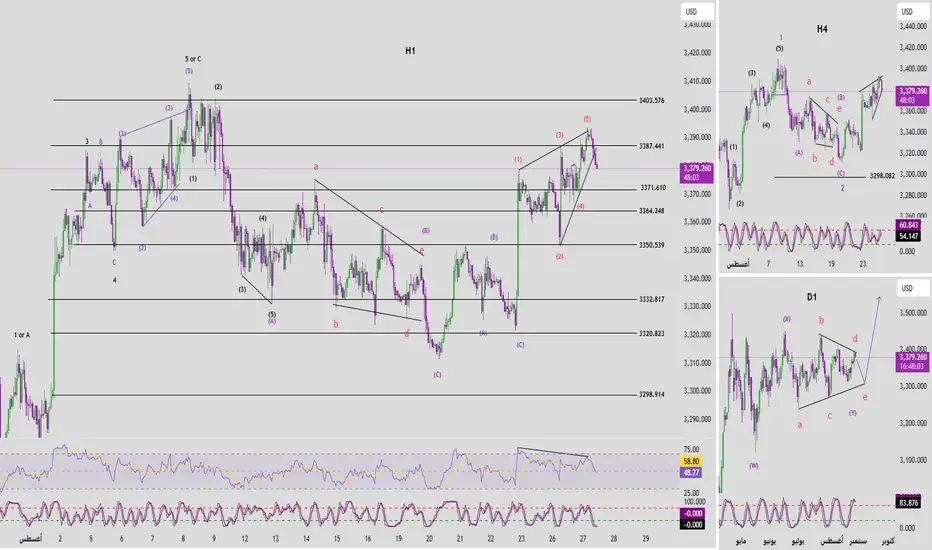Select the 3320.823 horizontal line label
This screenshot has width=932, height=550.
651,334
